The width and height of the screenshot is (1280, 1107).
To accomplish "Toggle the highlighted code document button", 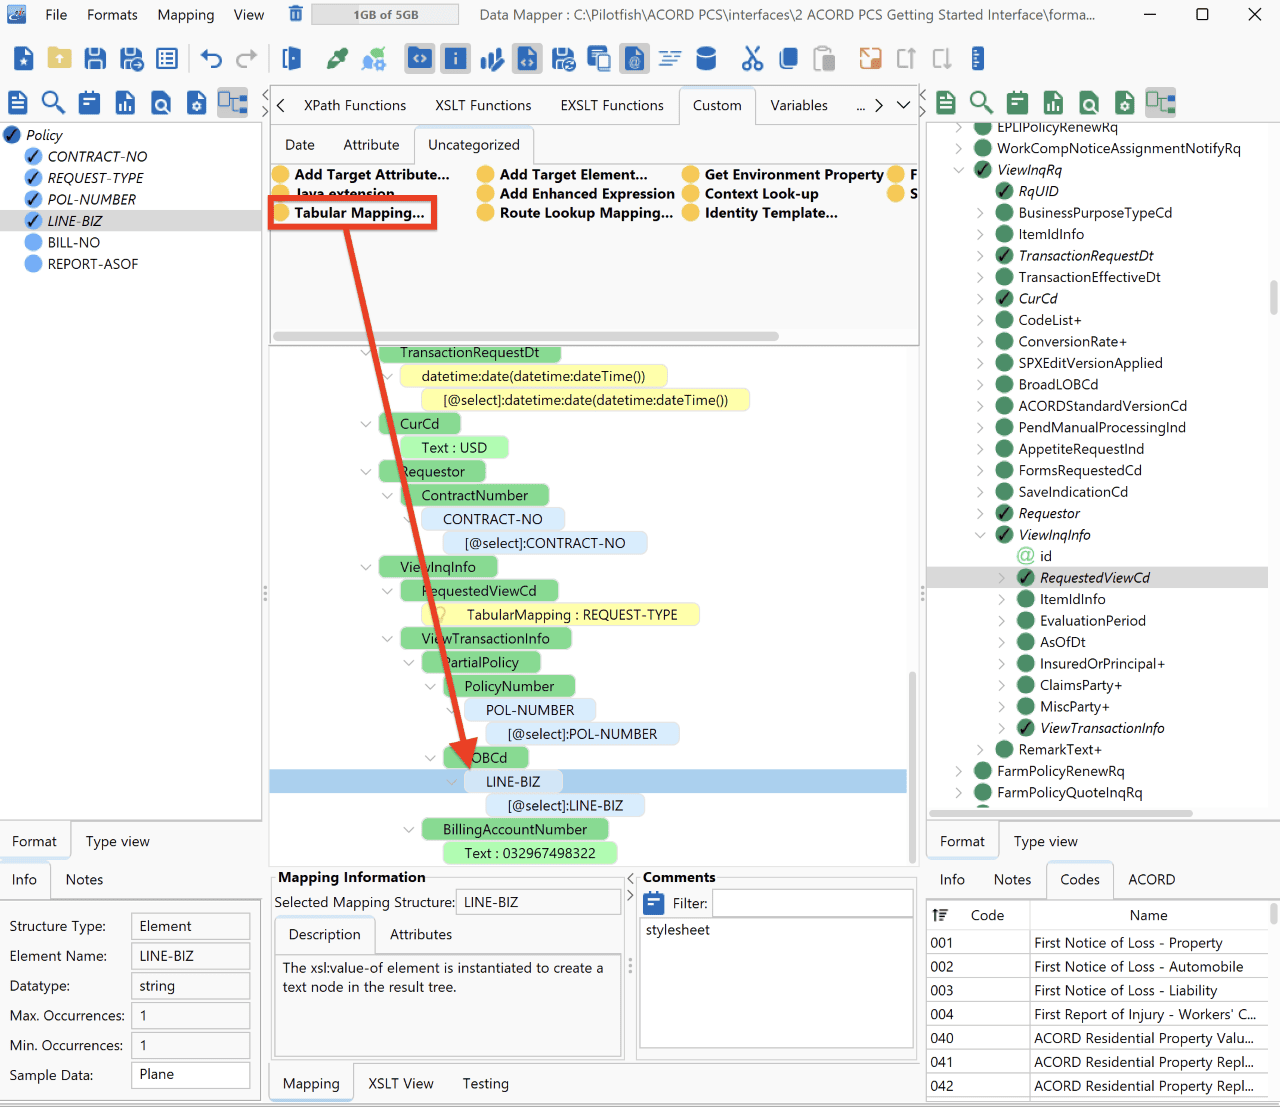I will (x=527, y=59).
